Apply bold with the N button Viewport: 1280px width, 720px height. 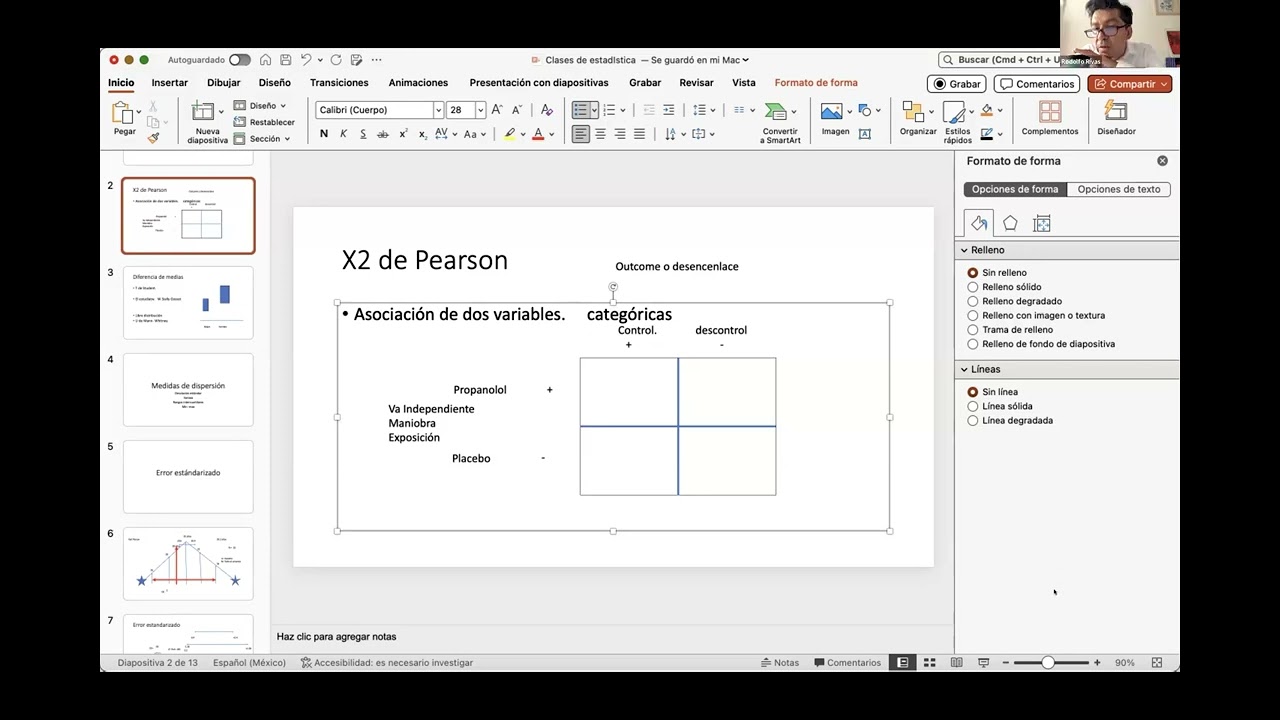(x=323, y=134)
